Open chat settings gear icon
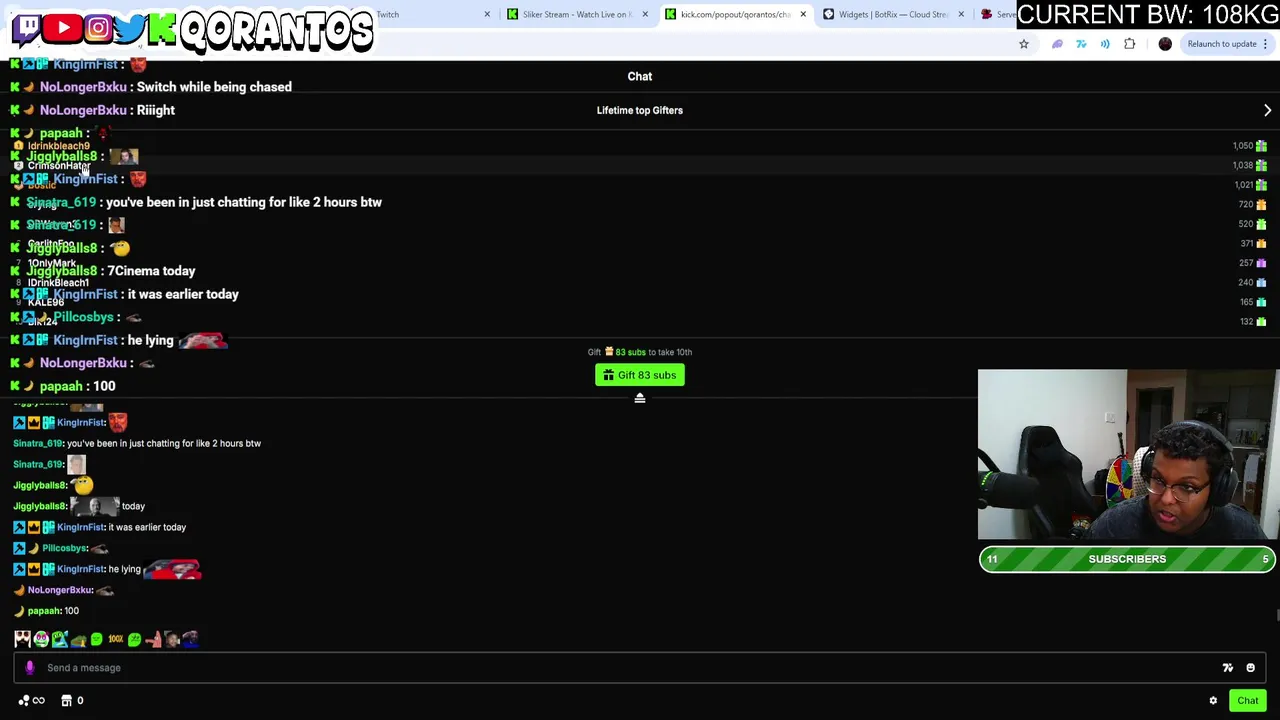This screenshot has height=720, width=1280. [1213, 701]
